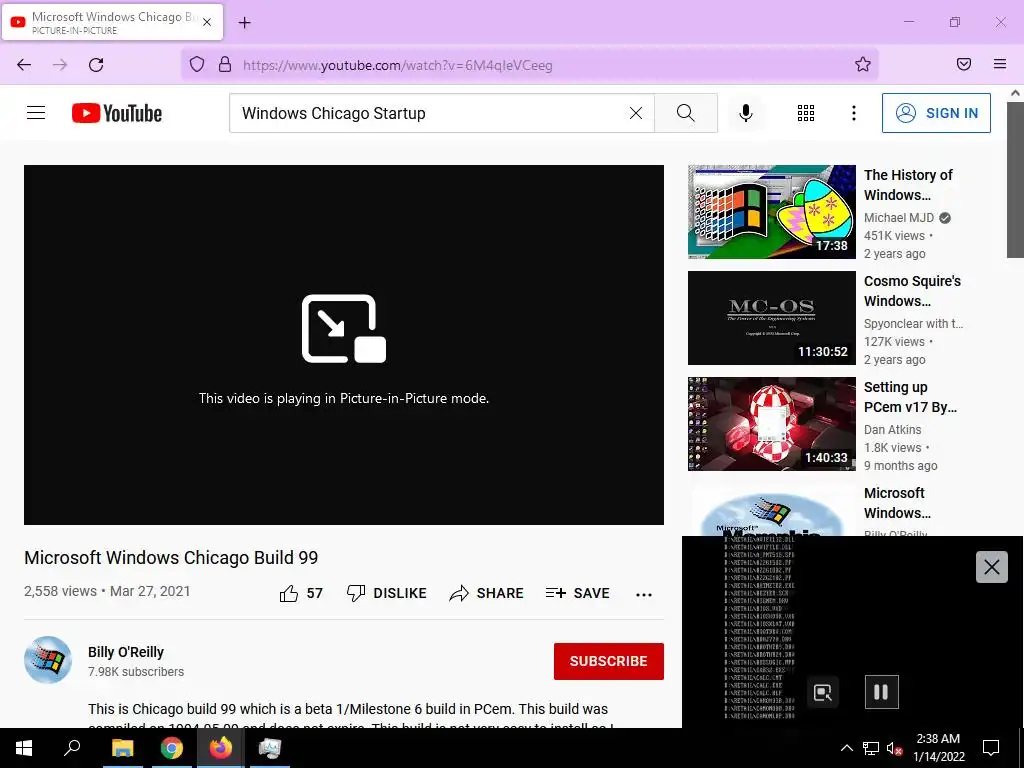This screenshot has width=1024, height=768.
Task: Run the search with magnifier button
Action: coord(686,113)
